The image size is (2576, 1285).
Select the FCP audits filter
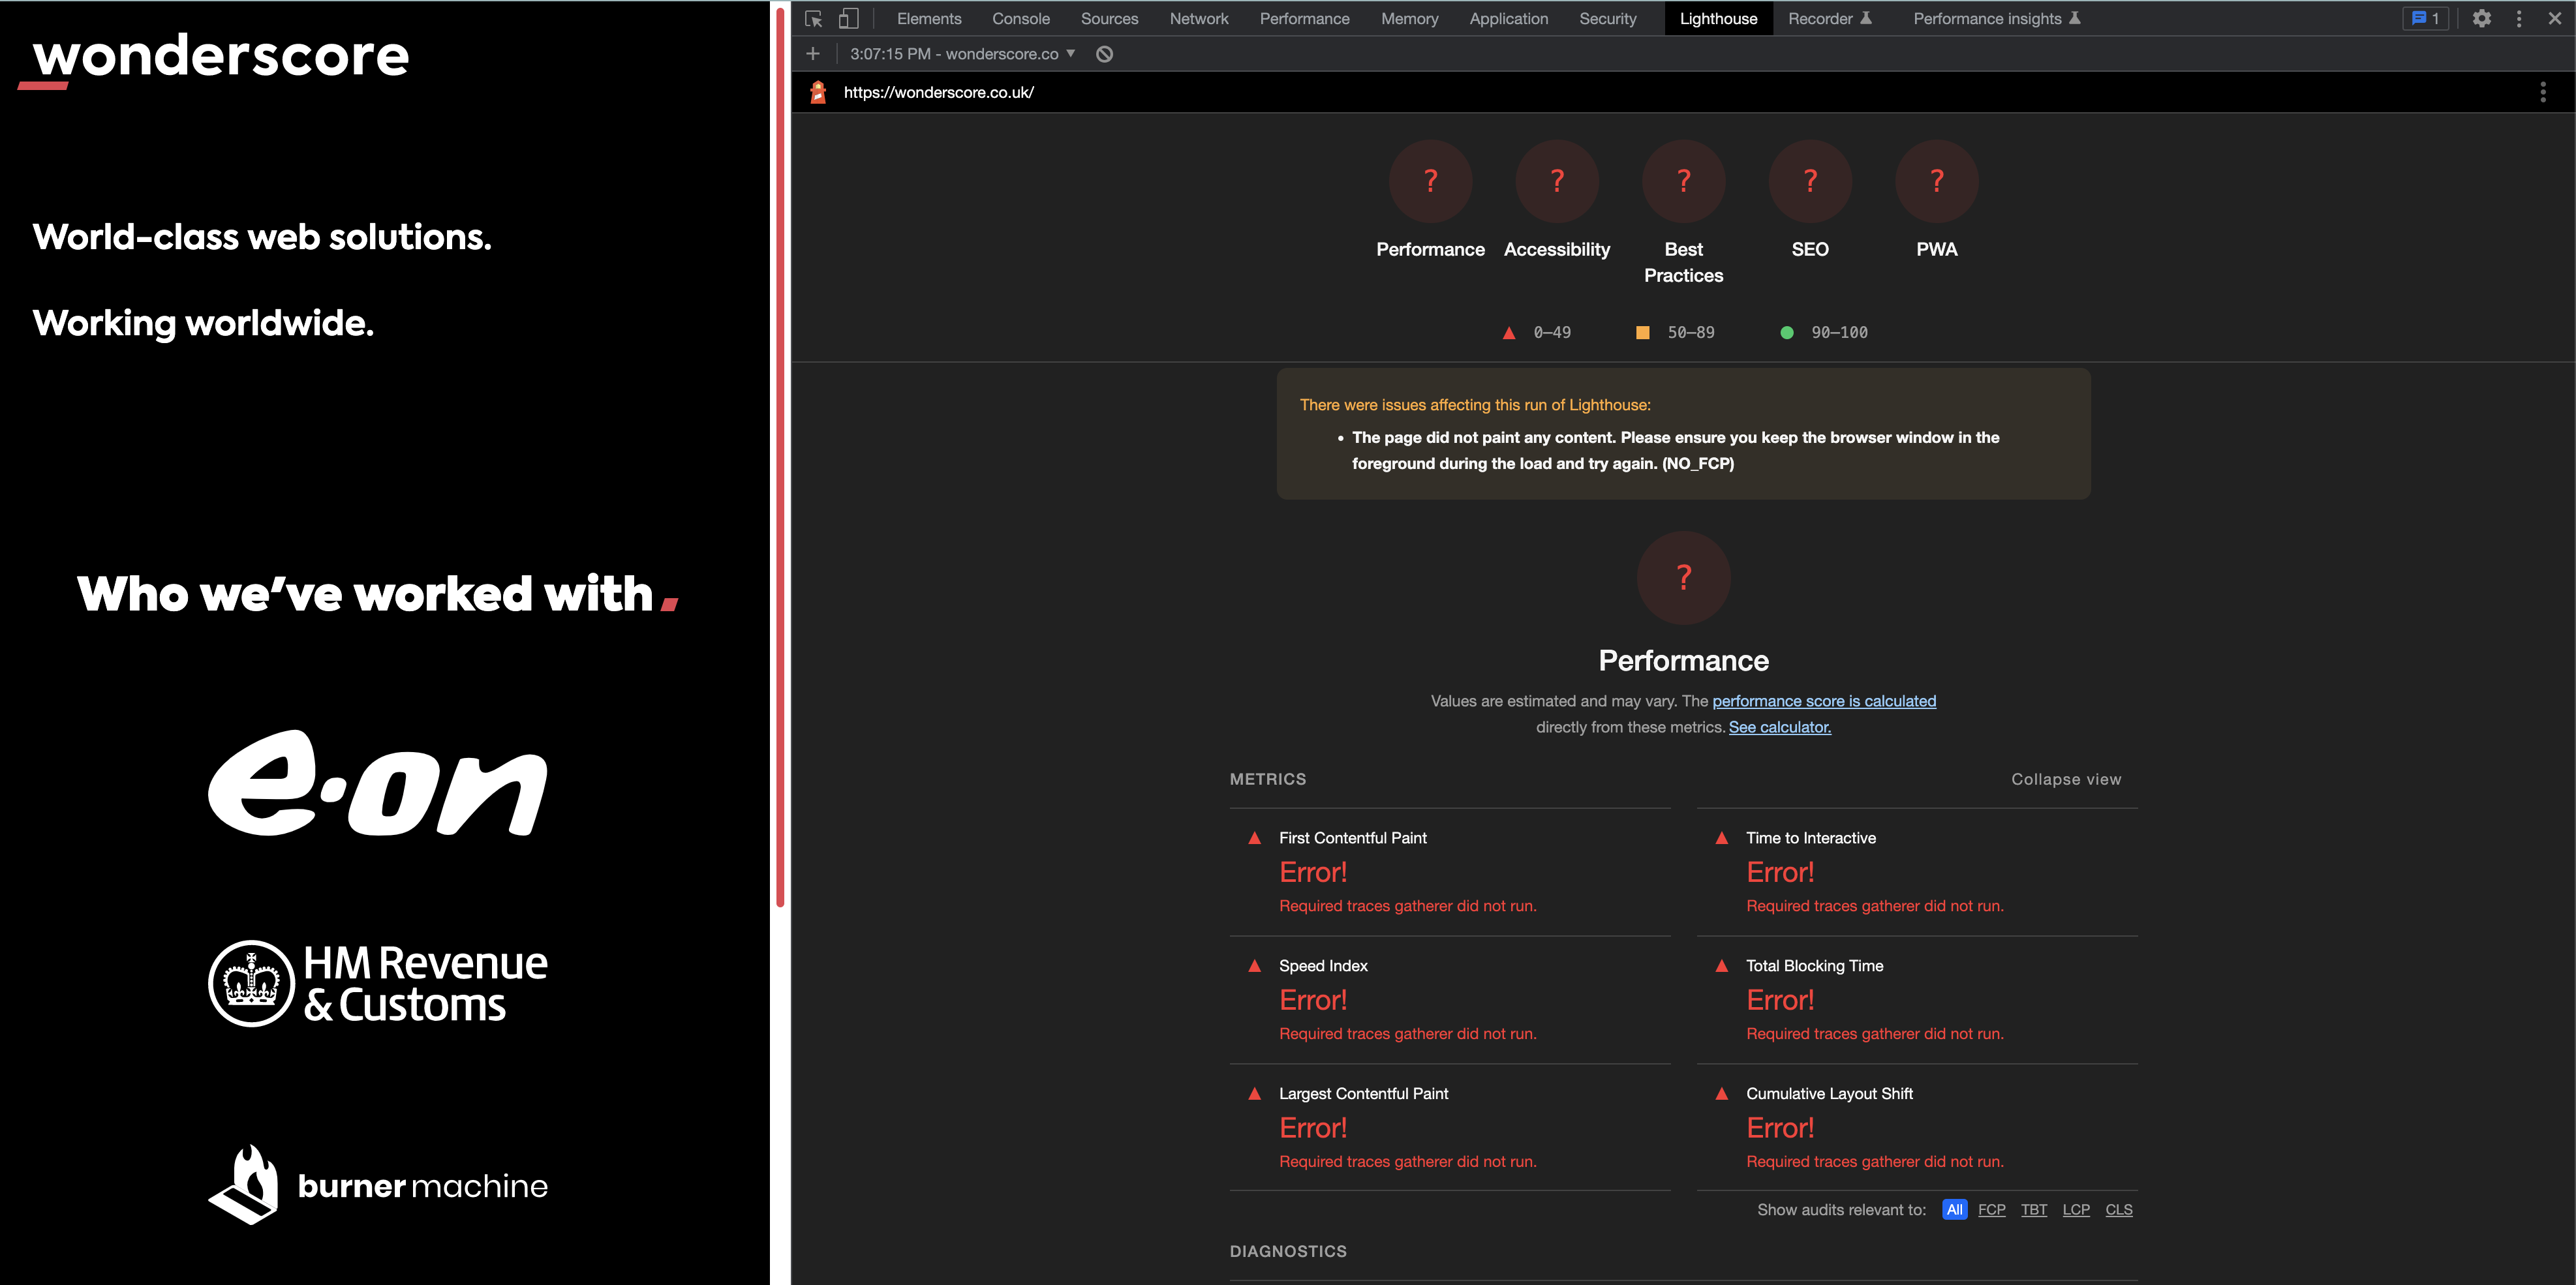pos(1991,1209)
